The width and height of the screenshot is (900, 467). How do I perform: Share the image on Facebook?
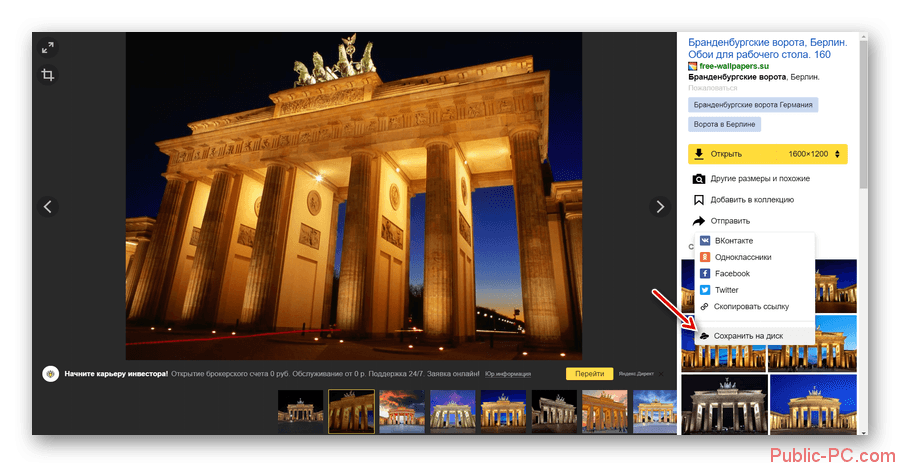(x=732, y=273)
